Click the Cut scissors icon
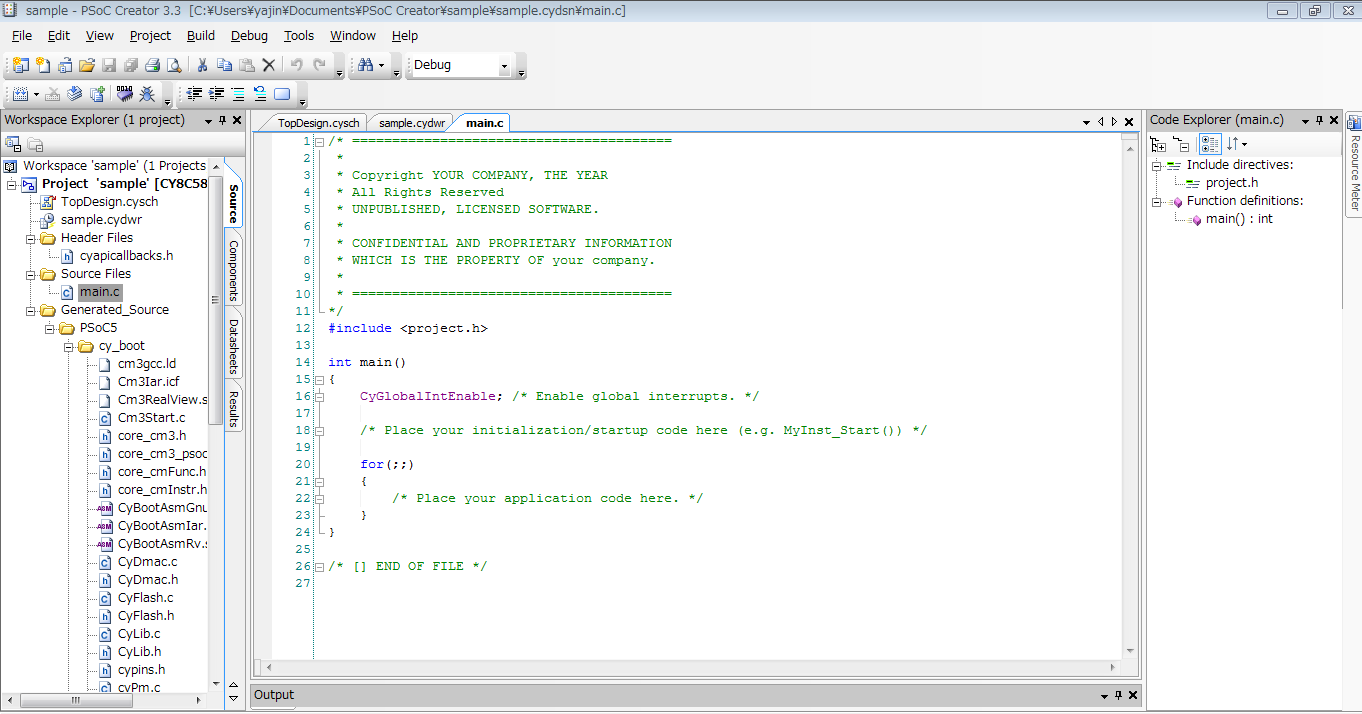The image size is (1362, 714). (x=202, y=65)
